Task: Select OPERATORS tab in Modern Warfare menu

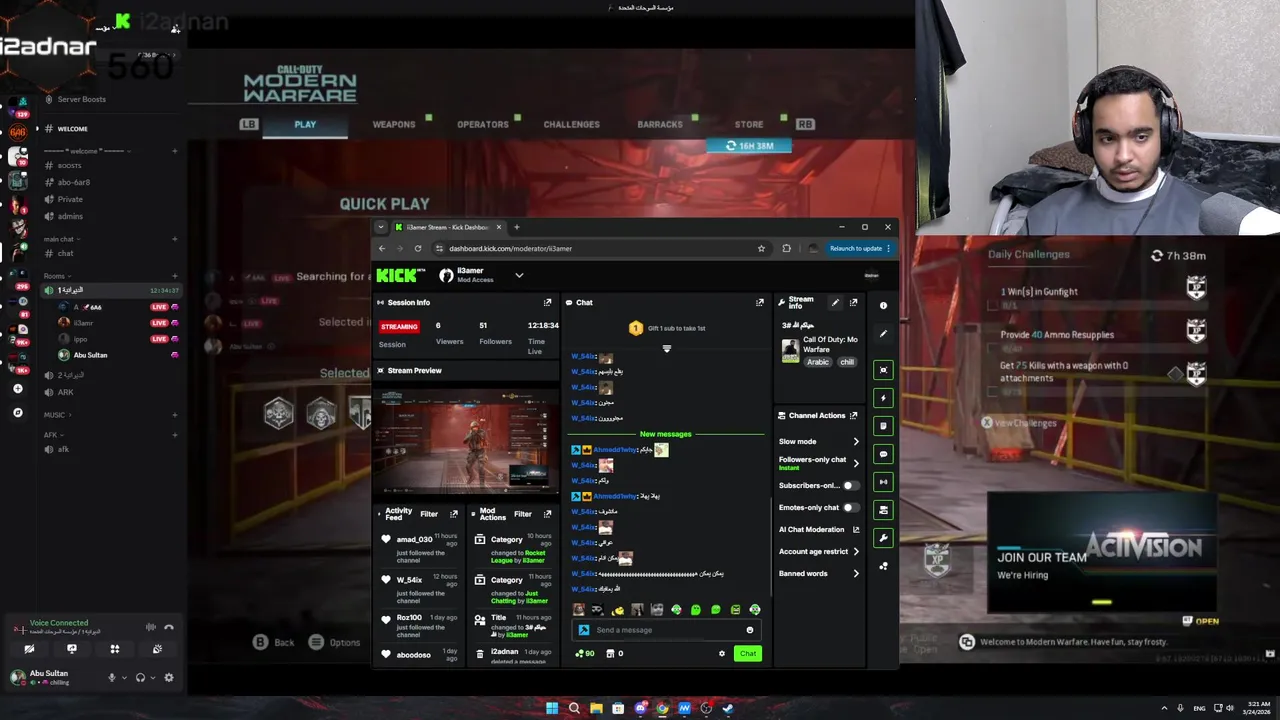Action: coord(483,124)
